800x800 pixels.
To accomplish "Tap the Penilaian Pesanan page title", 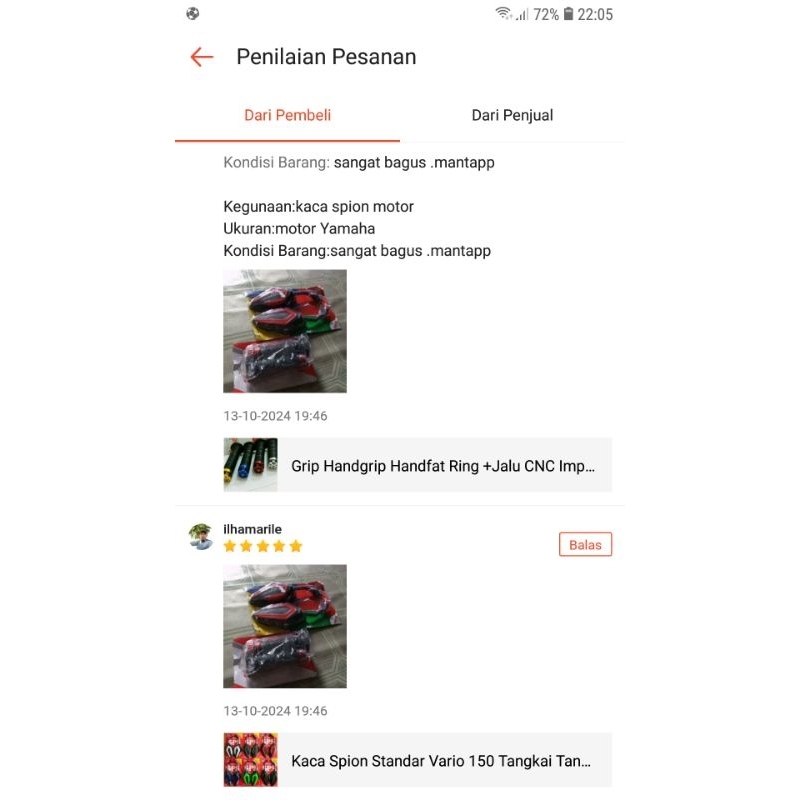I will pyautogui.click(x=326, y=57).
